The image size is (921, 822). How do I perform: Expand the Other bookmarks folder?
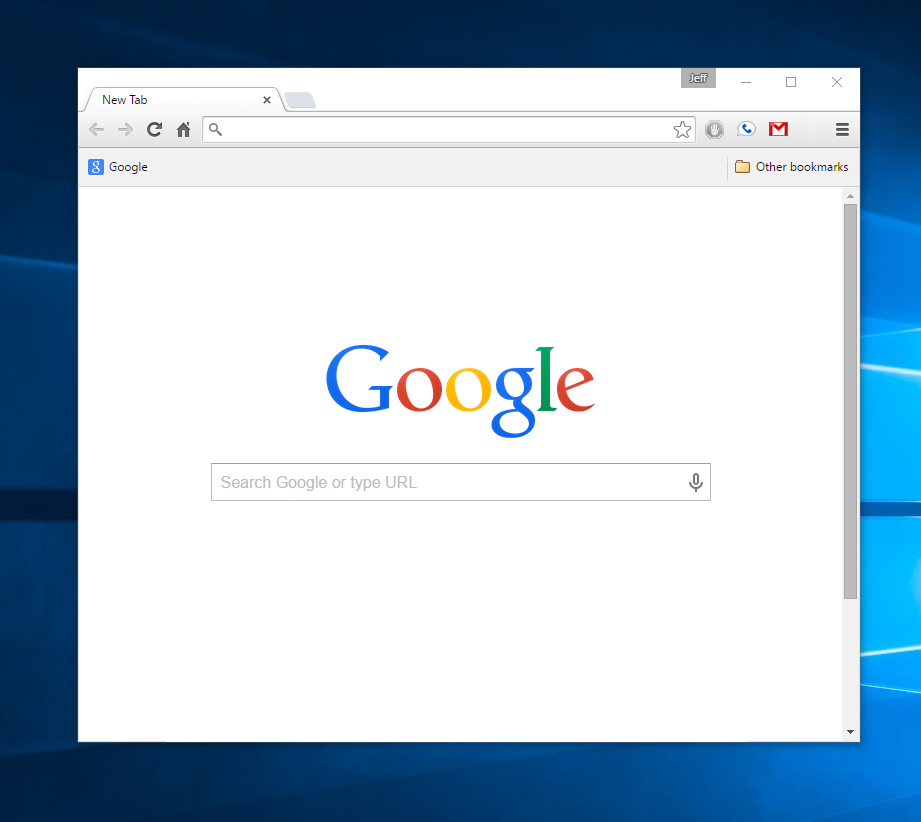(791, 167)
